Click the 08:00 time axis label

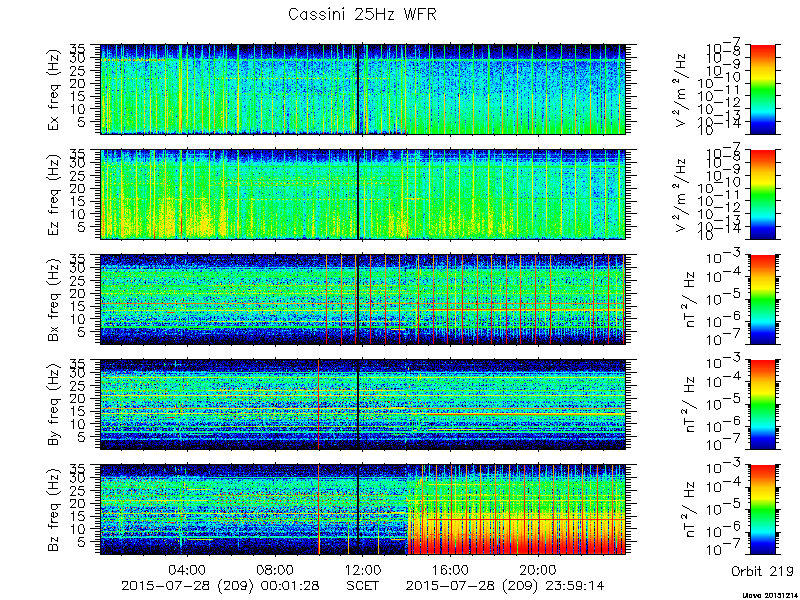point(276,569)
